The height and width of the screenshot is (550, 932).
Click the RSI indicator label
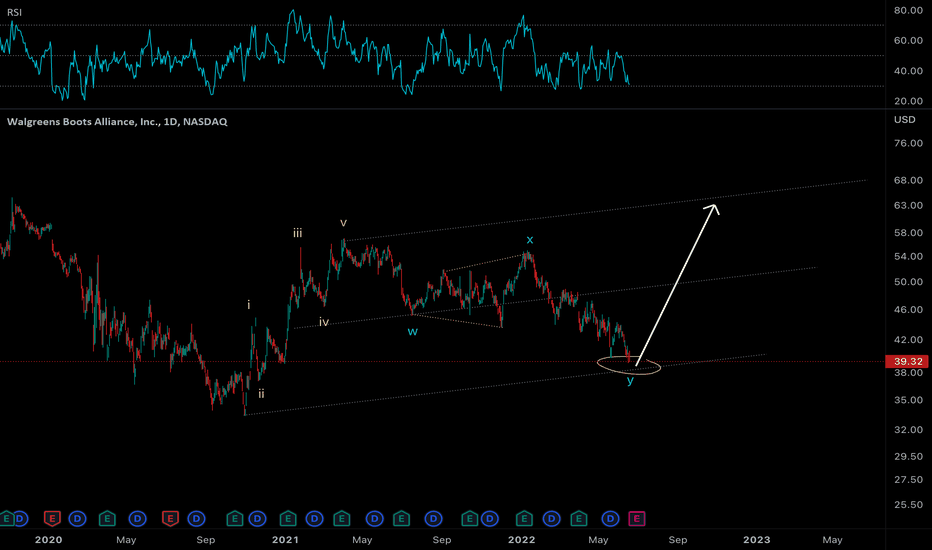point(14,12)
